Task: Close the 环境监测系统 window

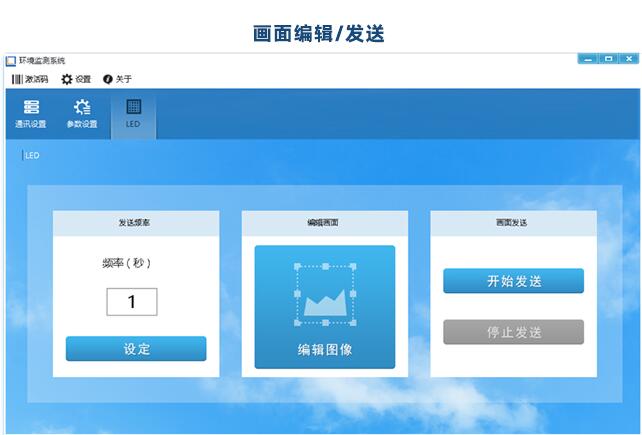Action: pyautogui.click(x=629, y=59)
